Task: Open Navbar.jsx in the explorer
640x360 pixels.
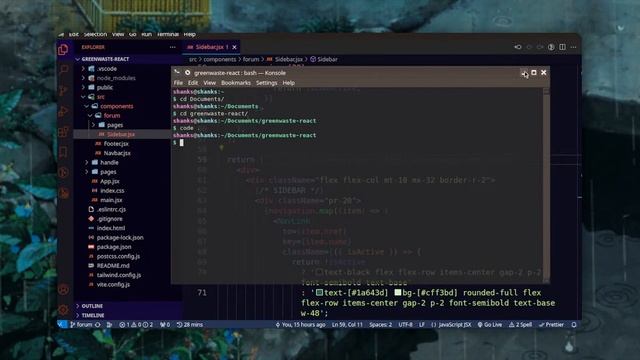Action: pos(117,153)
